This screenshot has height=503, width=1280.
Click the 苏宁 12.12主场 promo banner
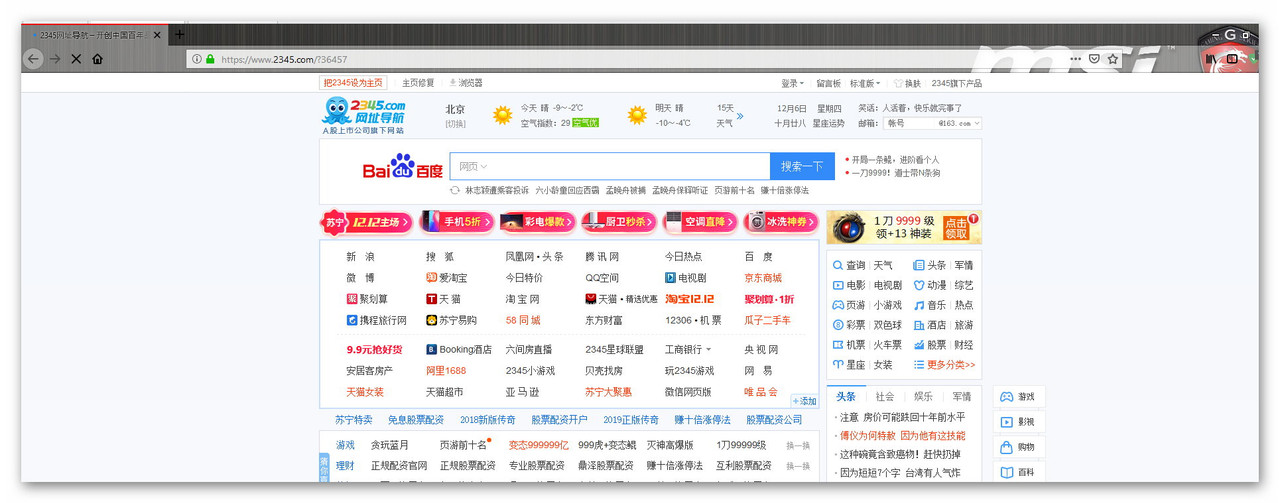coord(365,222)
